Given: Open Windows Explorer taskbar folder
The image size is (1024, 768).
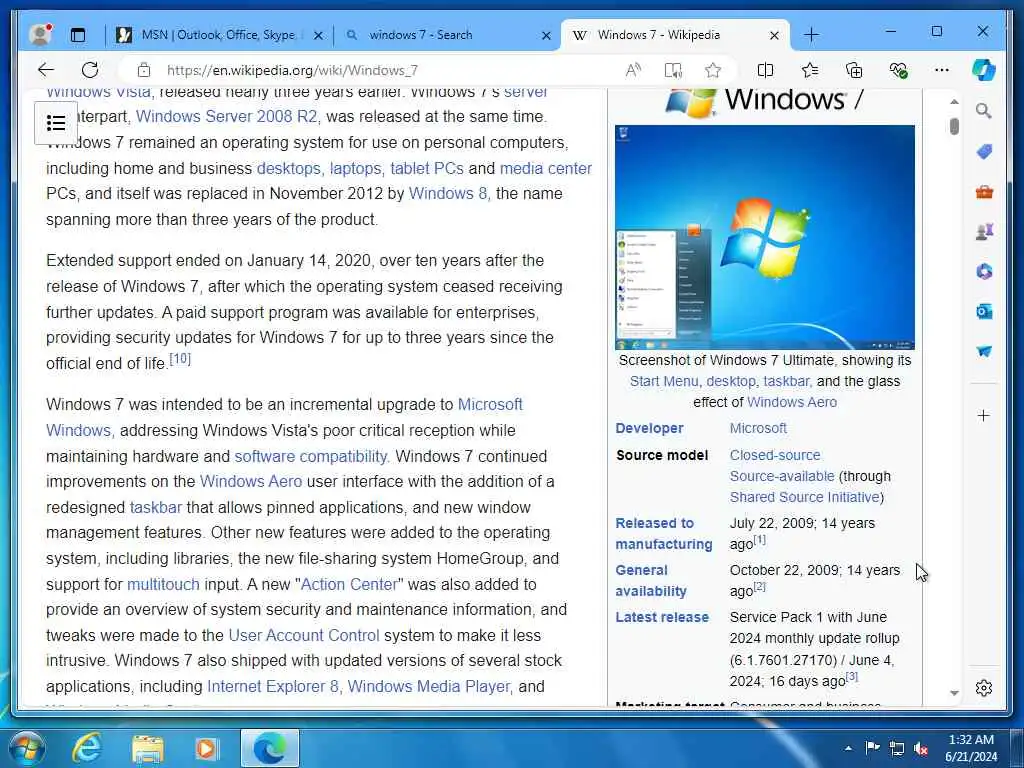Looking at the screenshot, I should (x=148, y=749).
